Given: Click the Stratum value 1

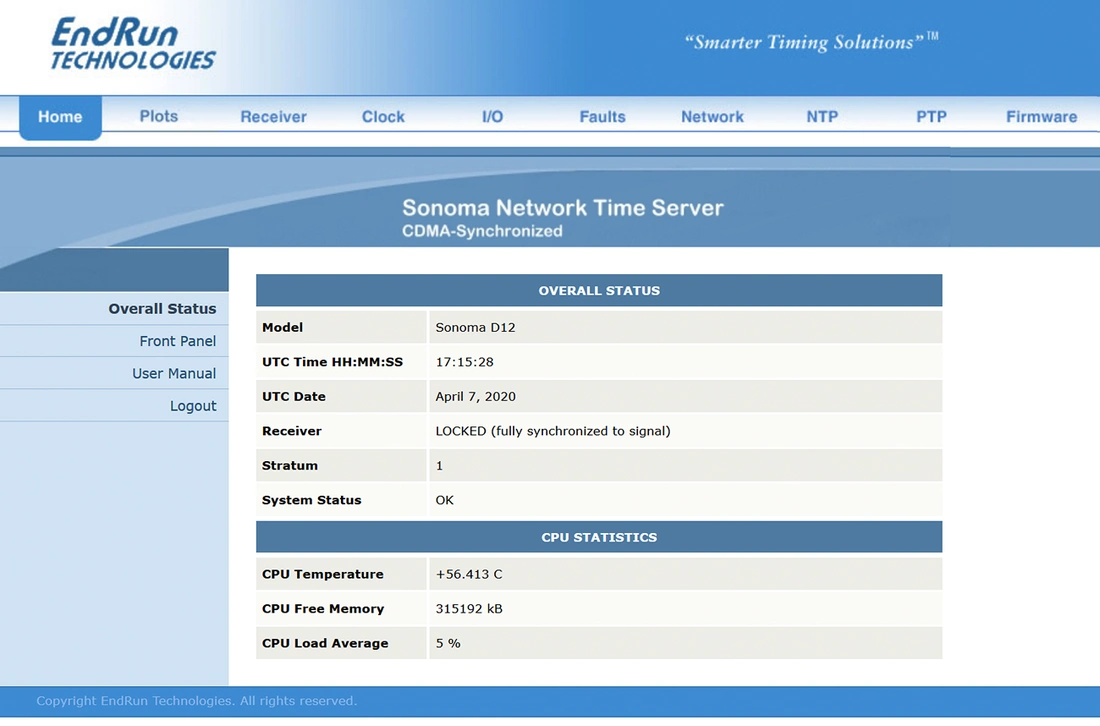Looking at the screenshot, I should pos(439,466).
